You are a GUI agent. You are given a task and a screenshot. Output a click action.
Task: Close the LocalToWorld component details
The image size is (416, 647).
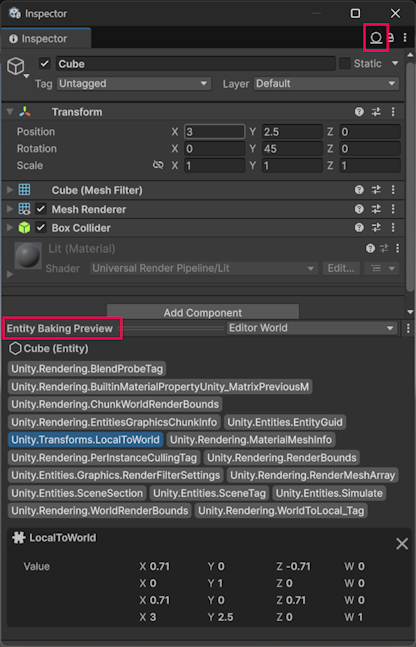coord(402,543)
